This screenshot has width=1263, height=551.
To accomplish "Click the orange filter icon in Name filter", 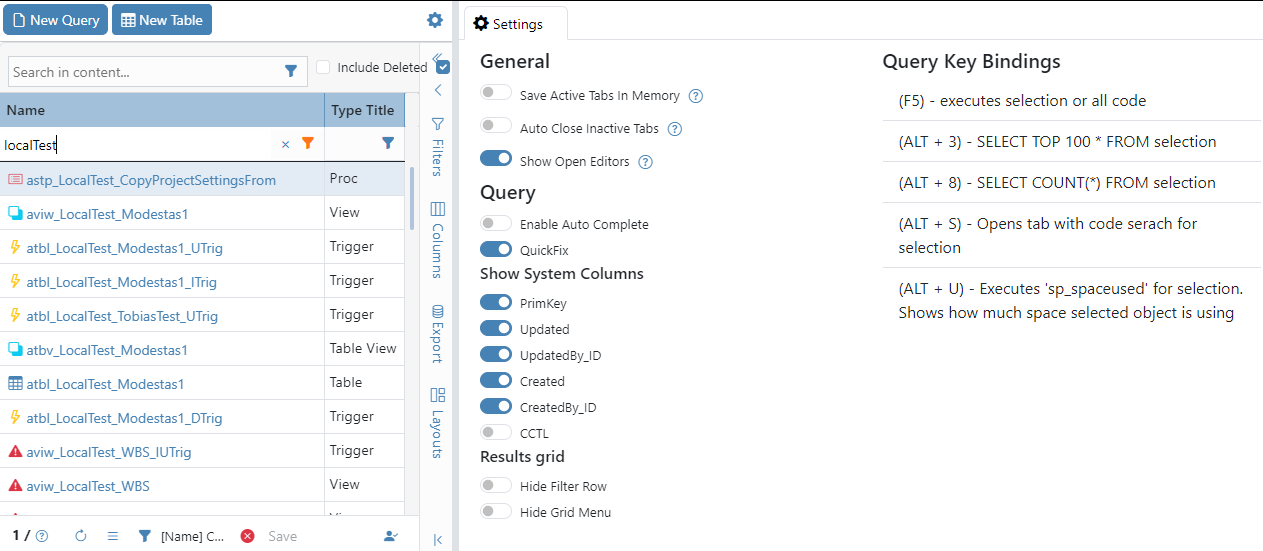I will coord(308,144).
